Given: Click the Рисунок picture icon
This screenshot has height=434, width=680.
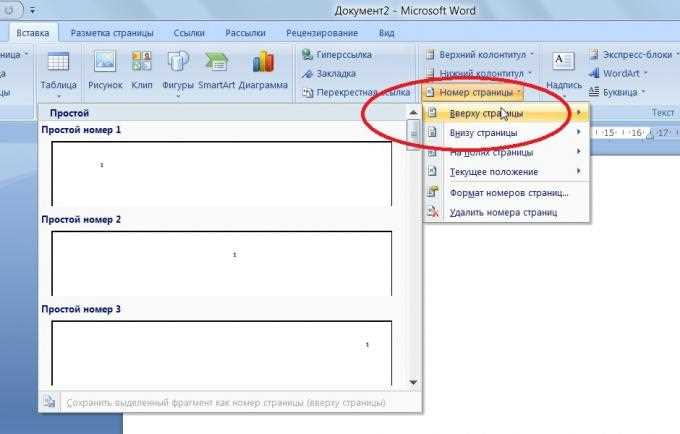Looking at the screenshot, I should (x=105, y=62).
